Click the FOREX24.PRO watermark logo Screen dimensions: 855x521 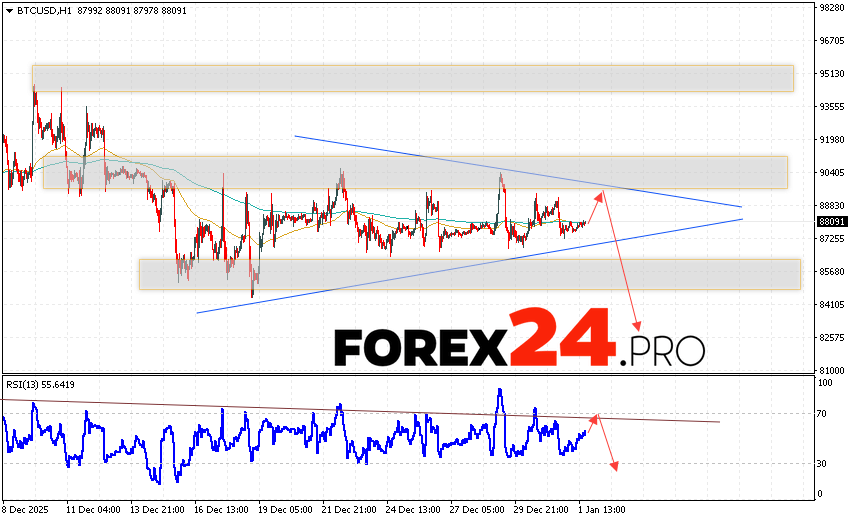pyautogui.click(x=518, y=342)
